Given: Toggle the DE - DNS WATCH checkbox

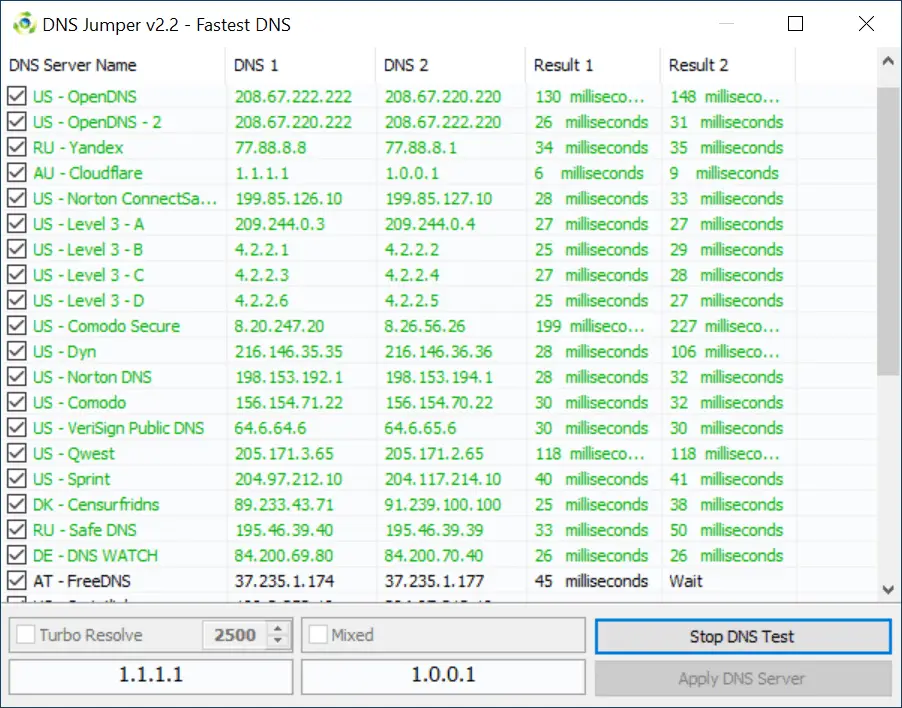Looking at the screenshot, I should [17, 555].
